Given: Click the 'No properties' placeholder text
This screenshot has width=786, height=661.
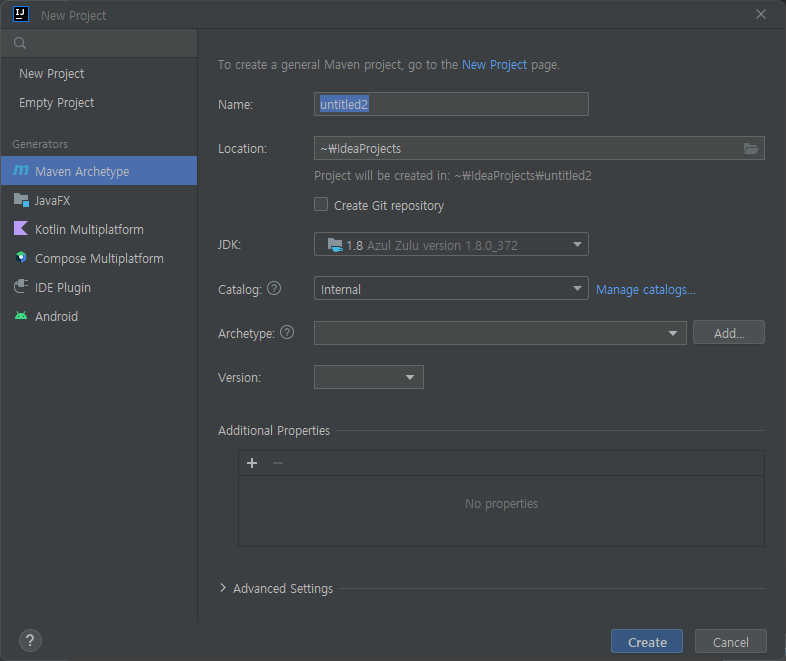Looking at the screenshot, I should (501, 504).
